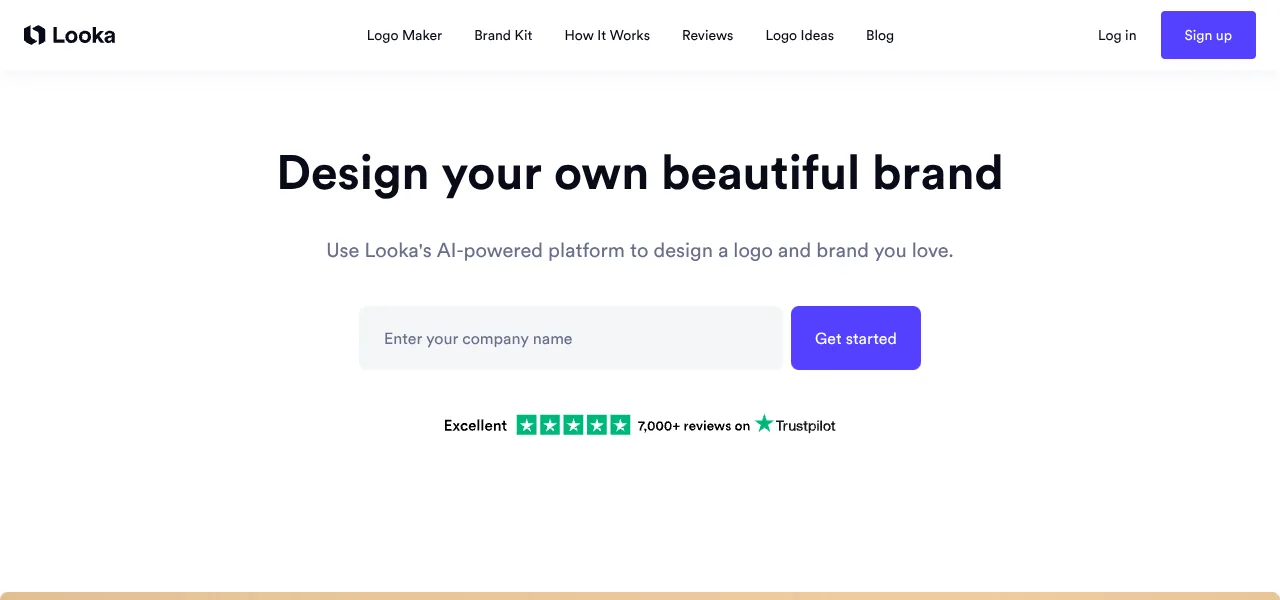Image resolution: width=1280 pixels, height=600 pixels.
Task: Click the fourth green rating star
Action: tap(597, 425)
